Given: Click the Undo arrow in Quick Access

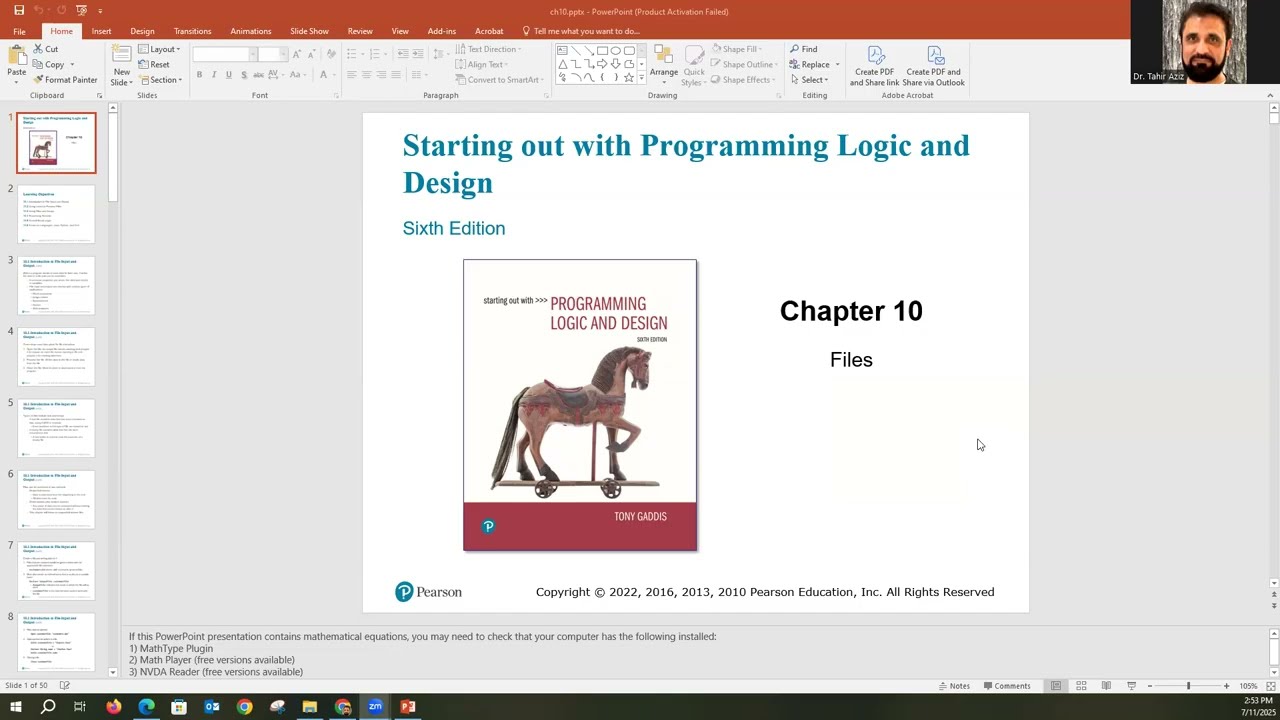Looking at the screenshot, I should point(39,10).
